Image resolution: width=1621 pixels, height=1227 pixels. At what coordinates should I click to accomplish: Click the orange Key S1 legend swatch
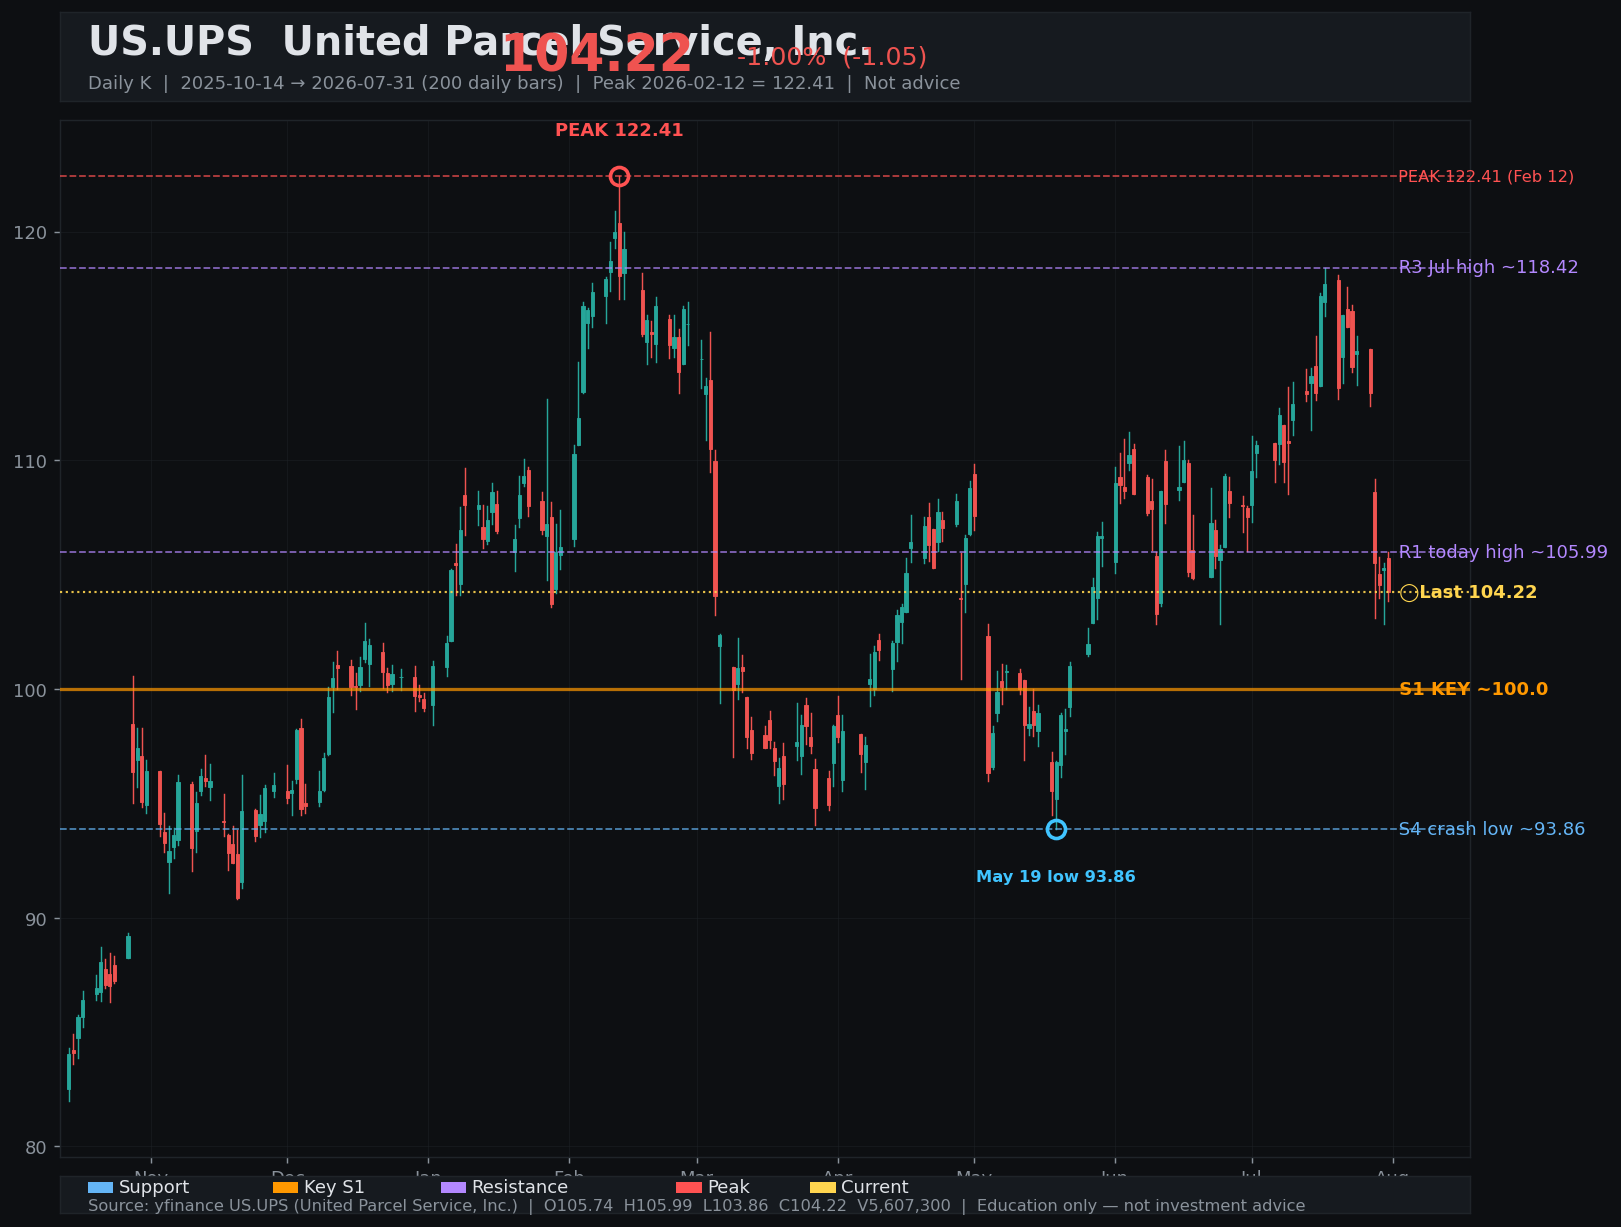coord(285,1188)
